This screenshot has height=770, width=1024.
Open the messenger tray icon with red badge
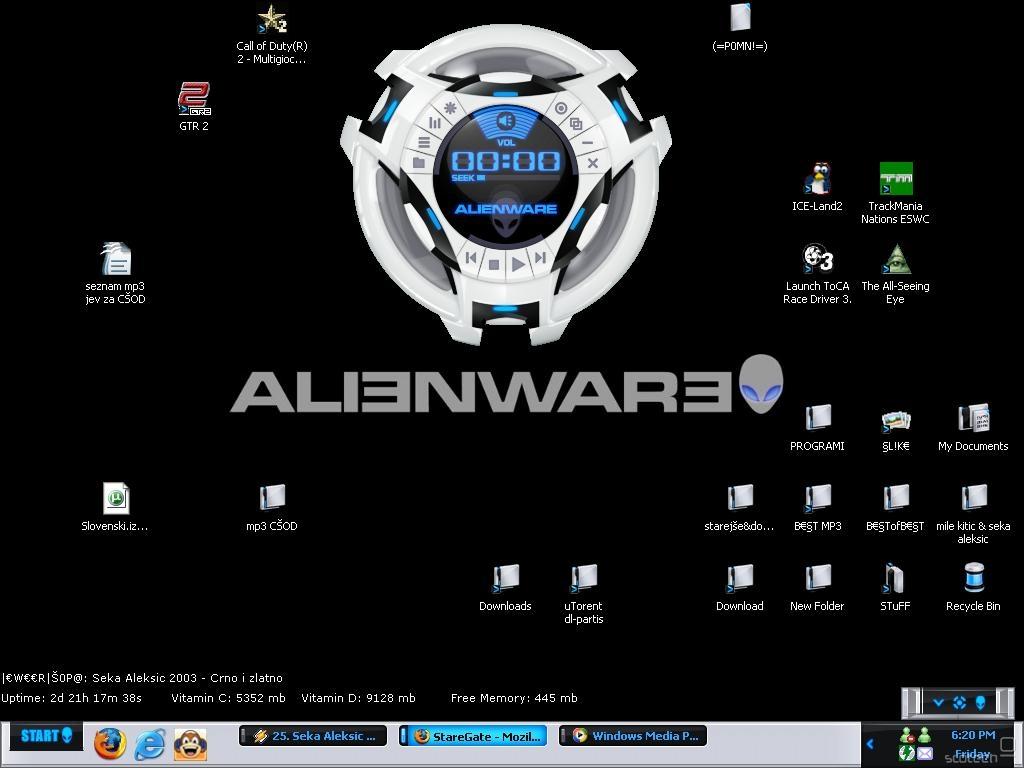906,735
